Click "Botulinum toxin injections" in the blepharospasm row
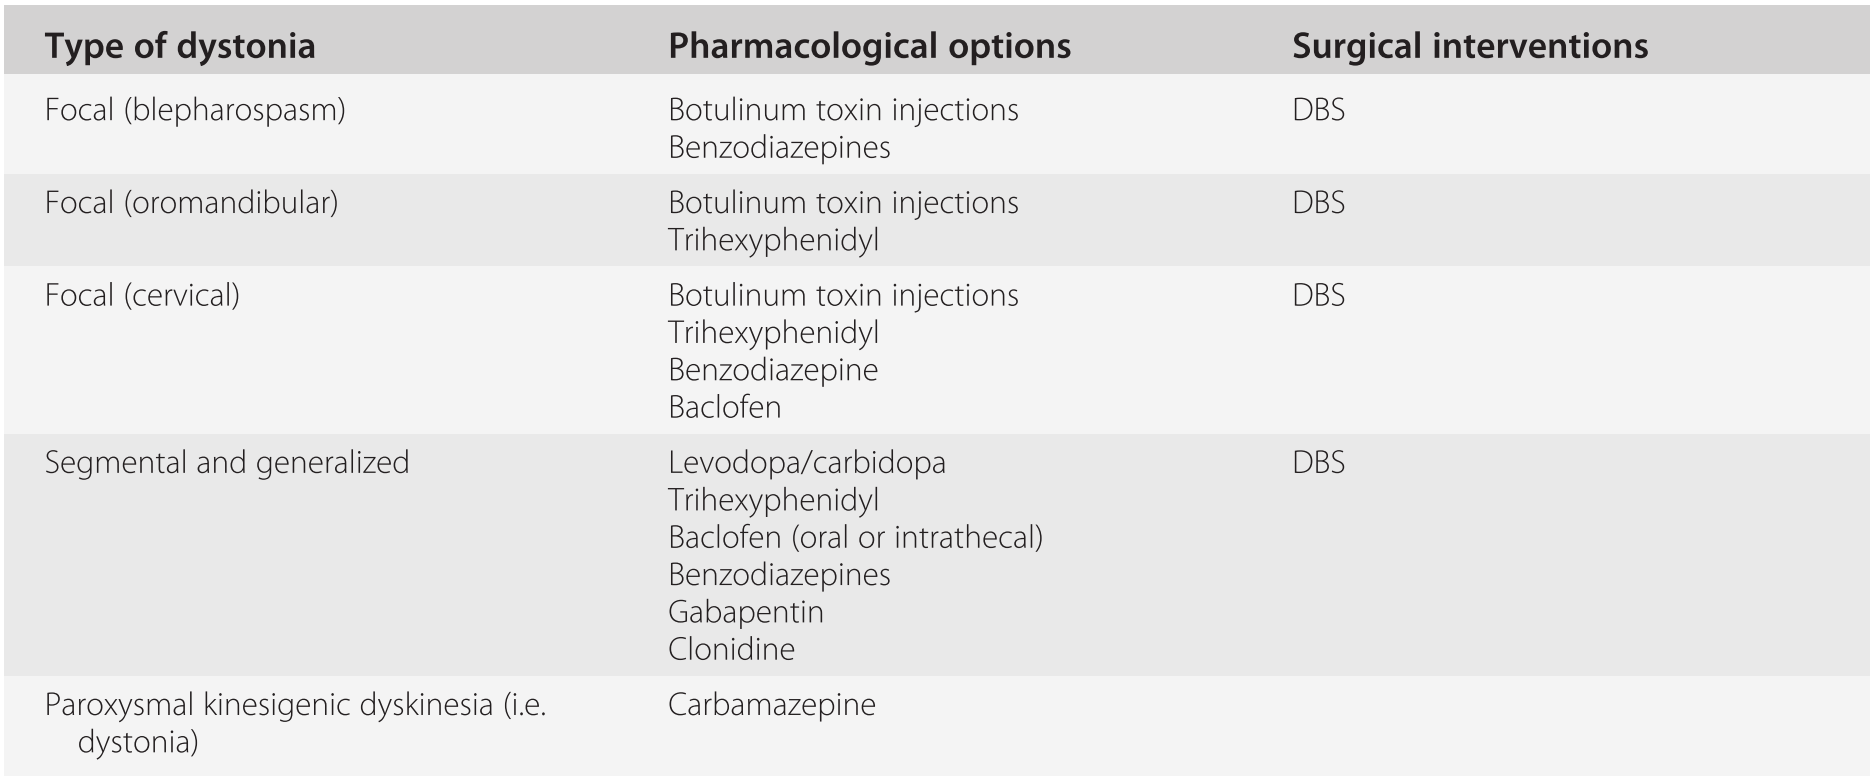 pos(843,110)
